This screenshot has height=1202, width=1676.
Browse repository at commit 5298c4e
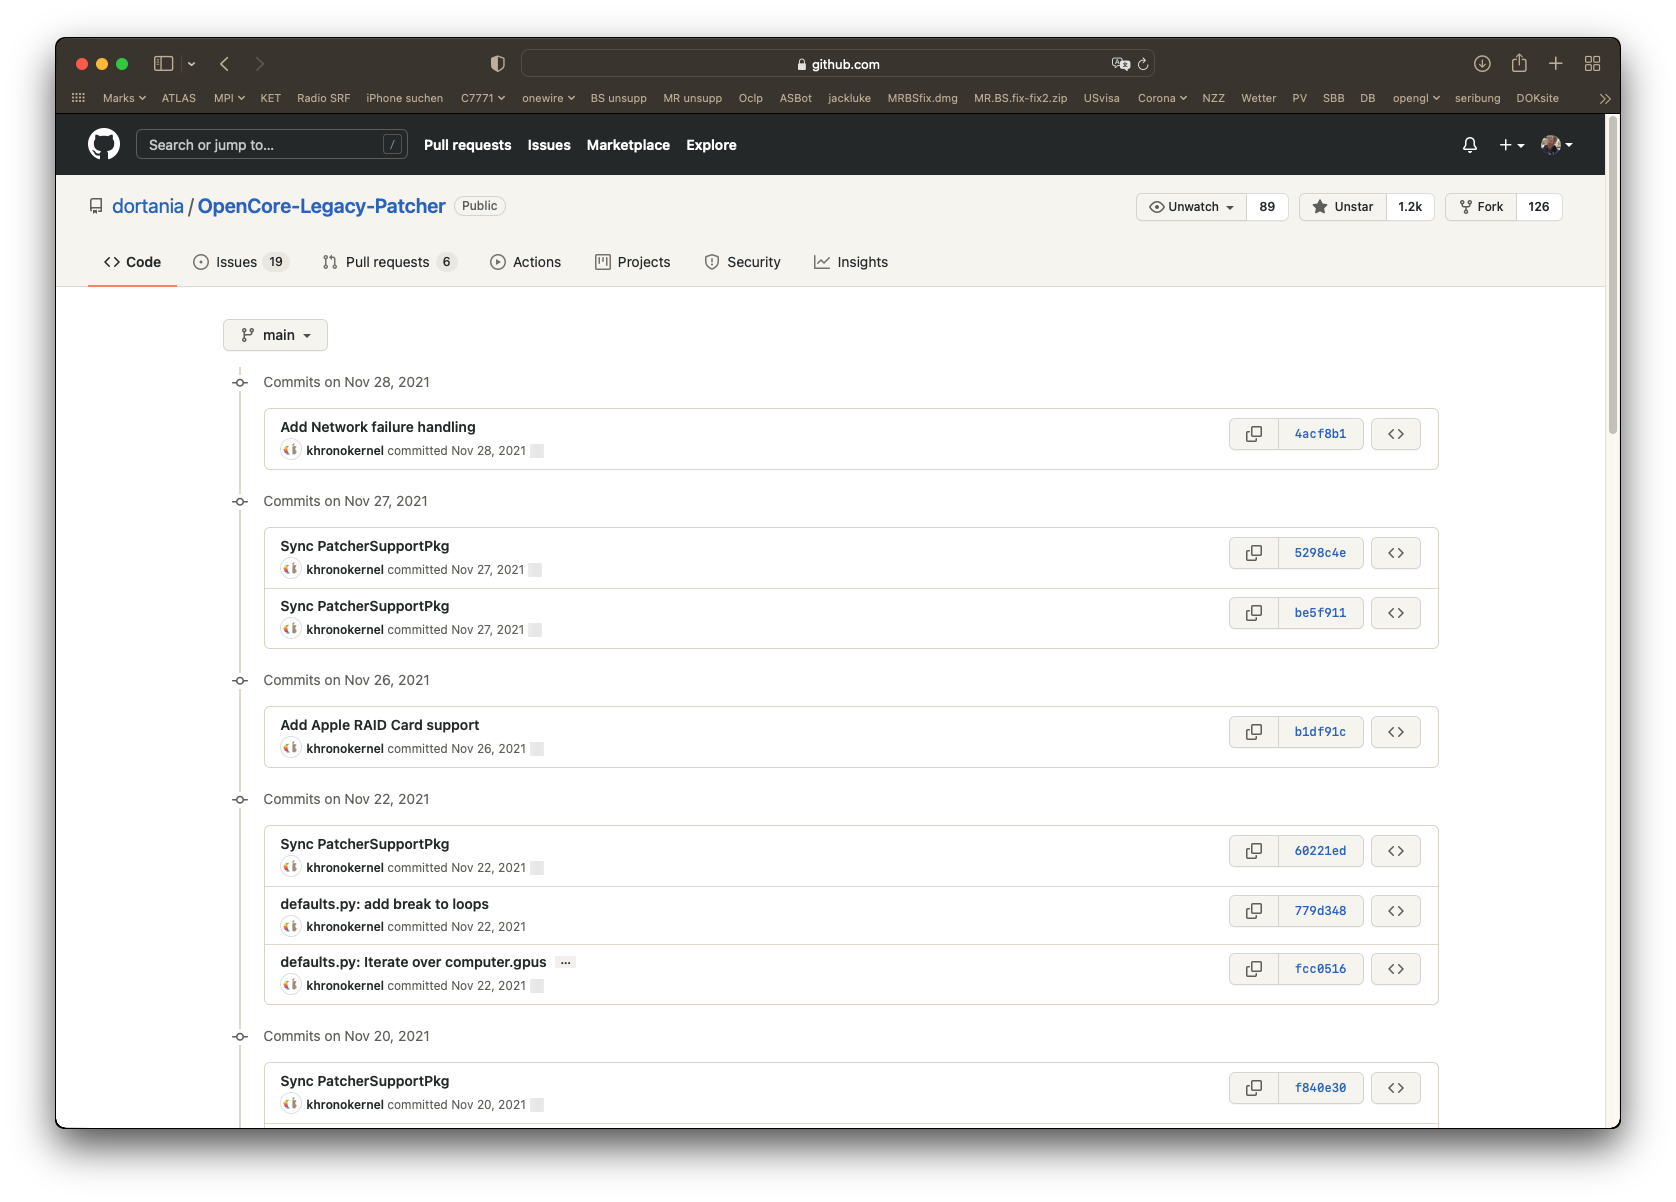[x=1396, y=553]
